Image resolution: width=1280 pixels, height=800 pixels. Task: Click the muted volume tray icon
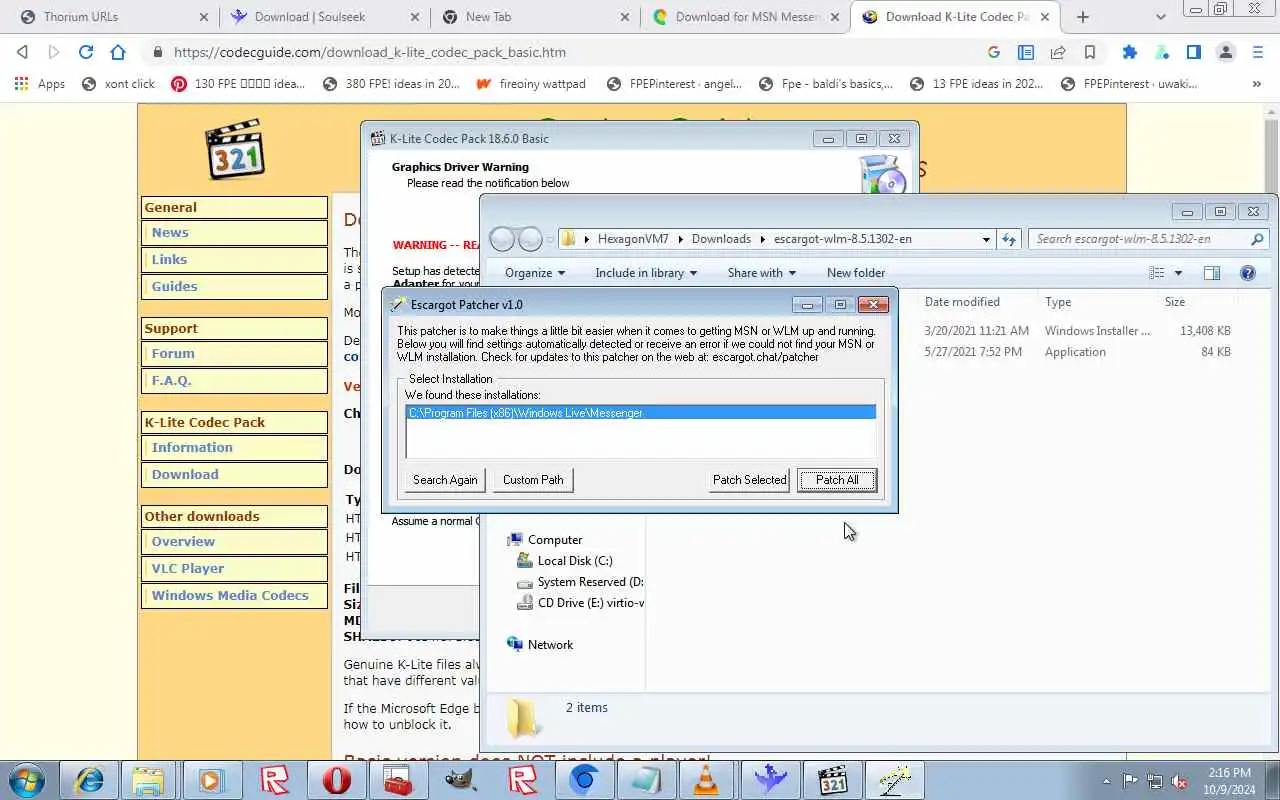coord(1179,781)
